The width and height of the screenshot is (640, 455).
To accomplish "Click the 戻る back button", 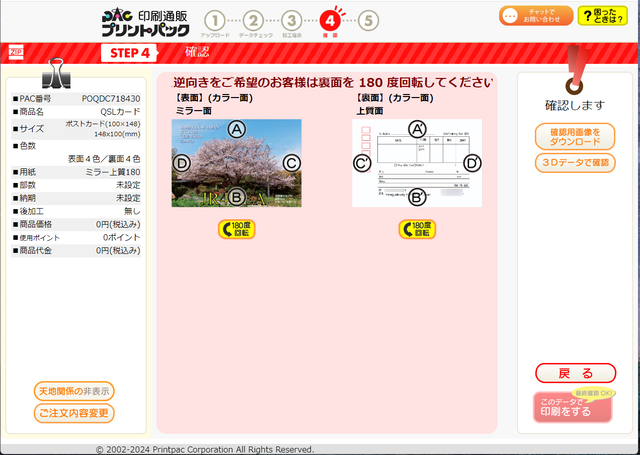I will coord(575,373).
